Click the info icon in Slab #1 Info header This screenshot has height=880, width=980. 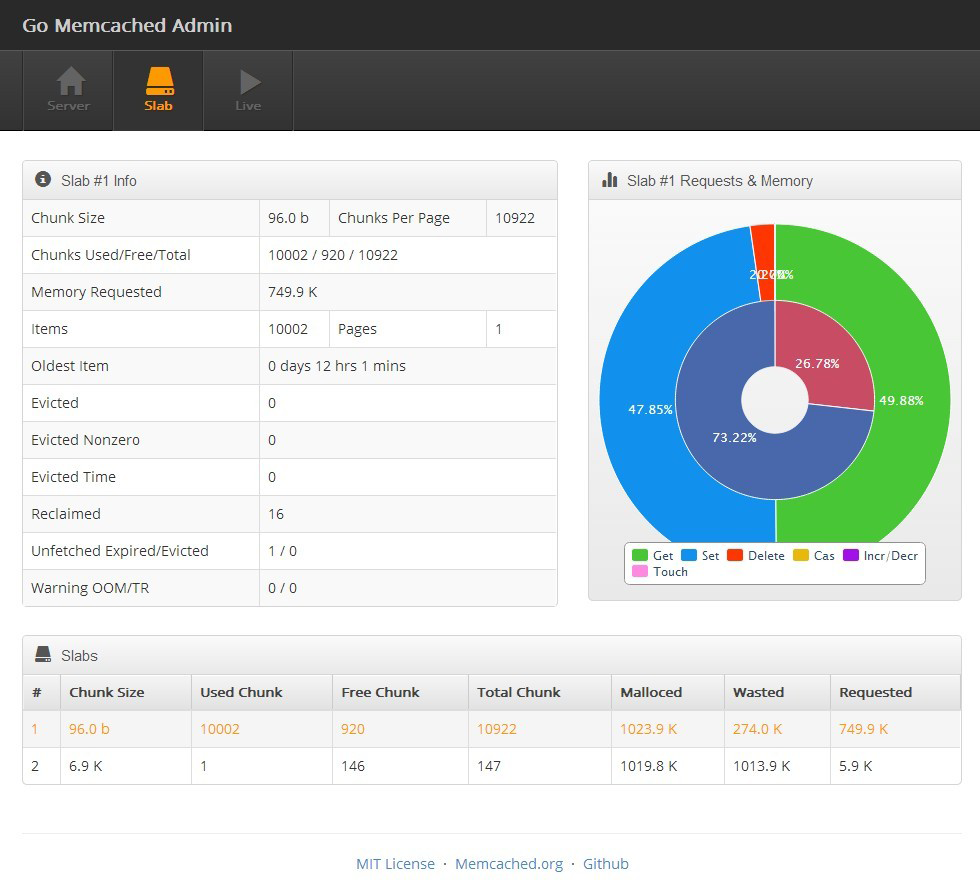tap(41, 178)
